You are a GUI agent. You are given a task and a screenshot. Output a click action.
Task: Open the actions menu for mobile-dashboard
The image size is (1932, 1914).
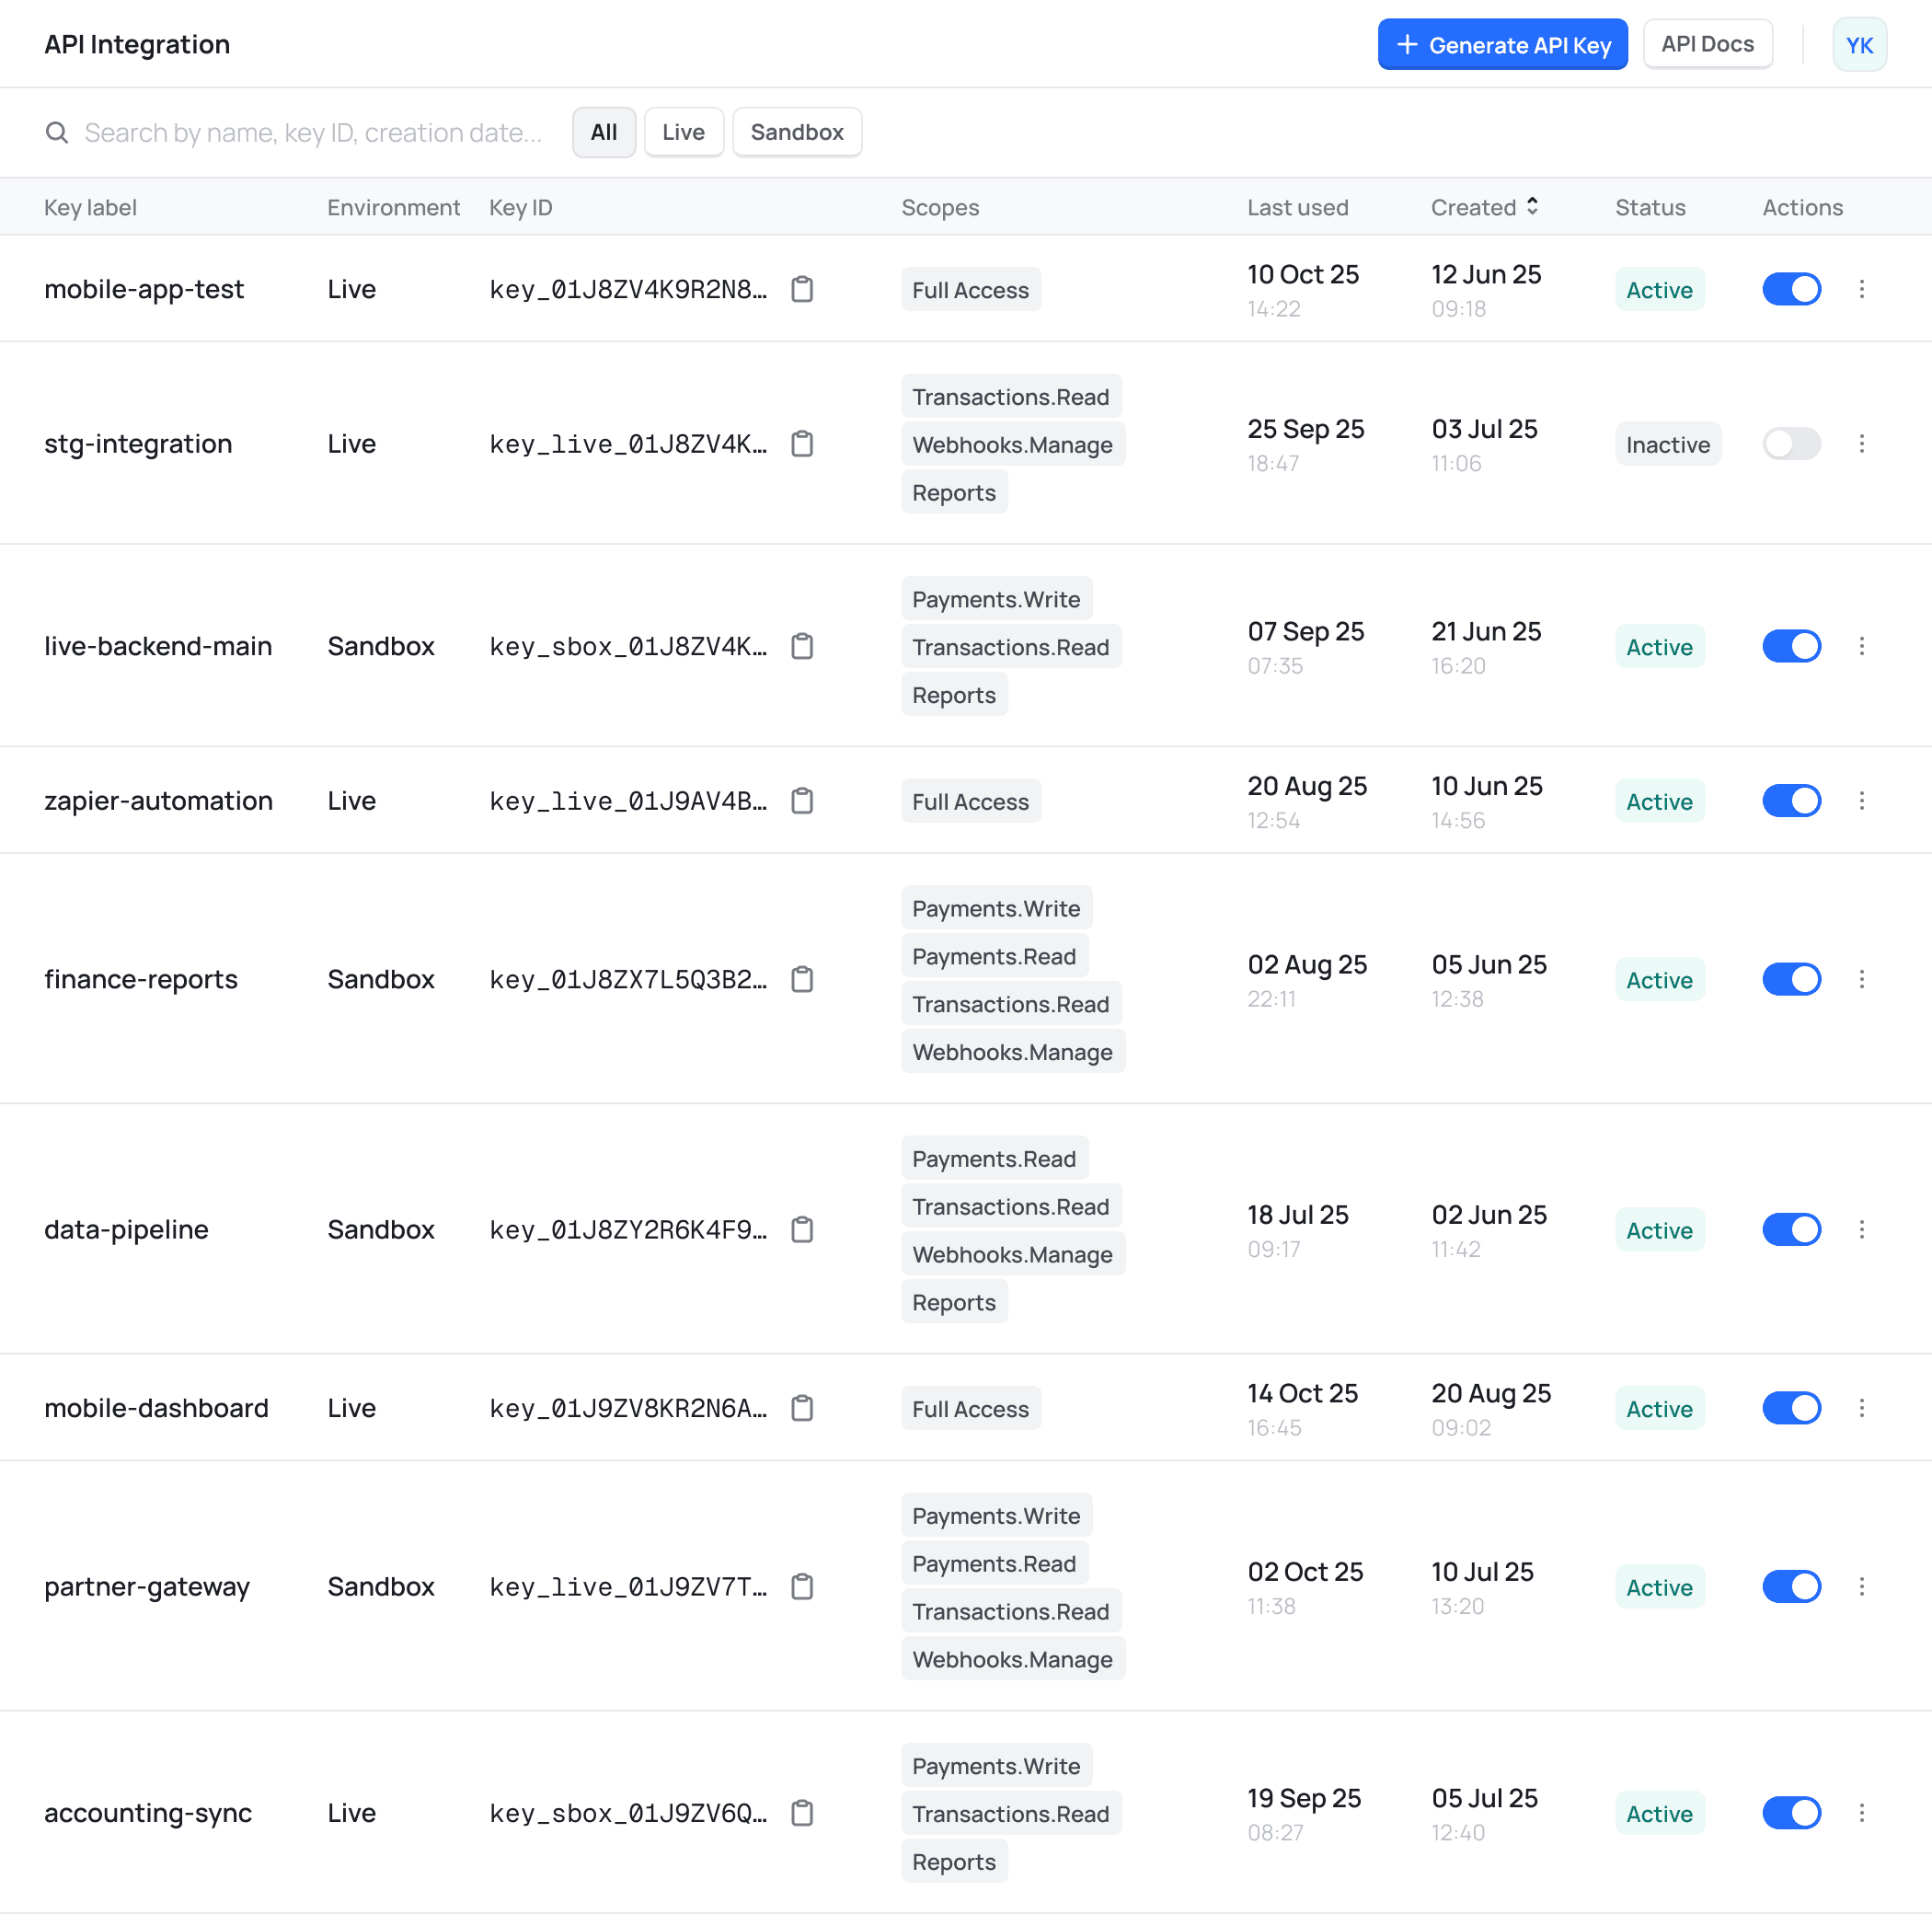(x=1862, y=1408)
